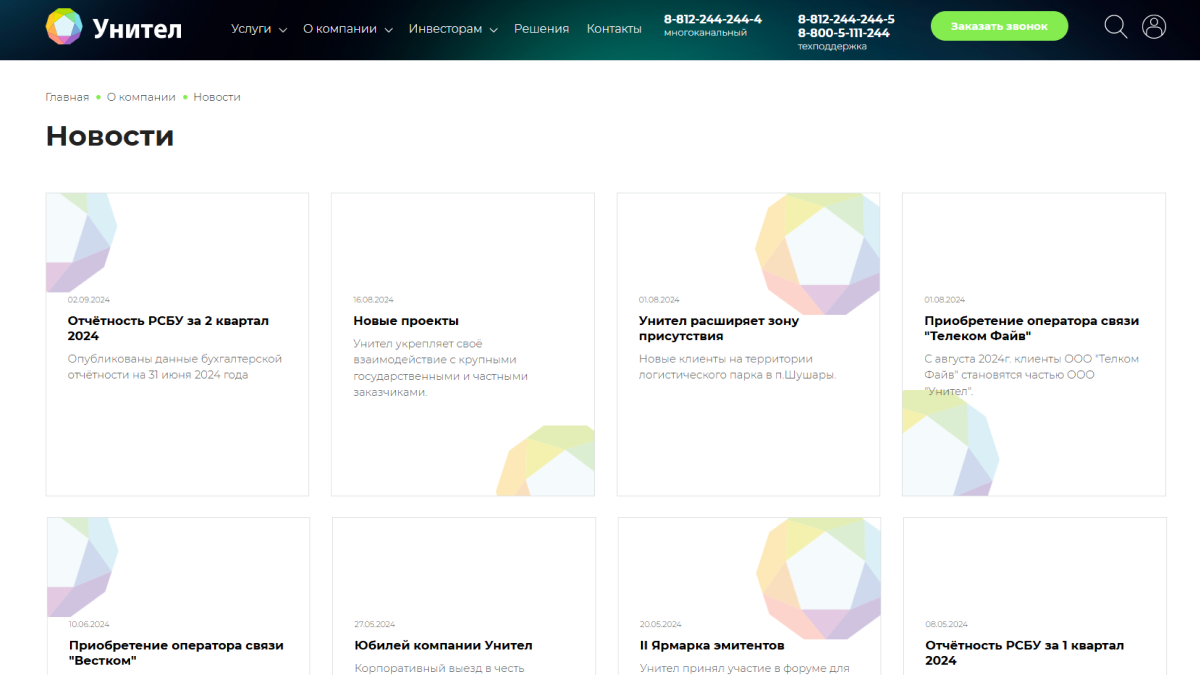Viewport: 1200px width, 675px height.
Task: Open the Приобретение оператора связи Вестком article
Action: coord(176,652)
